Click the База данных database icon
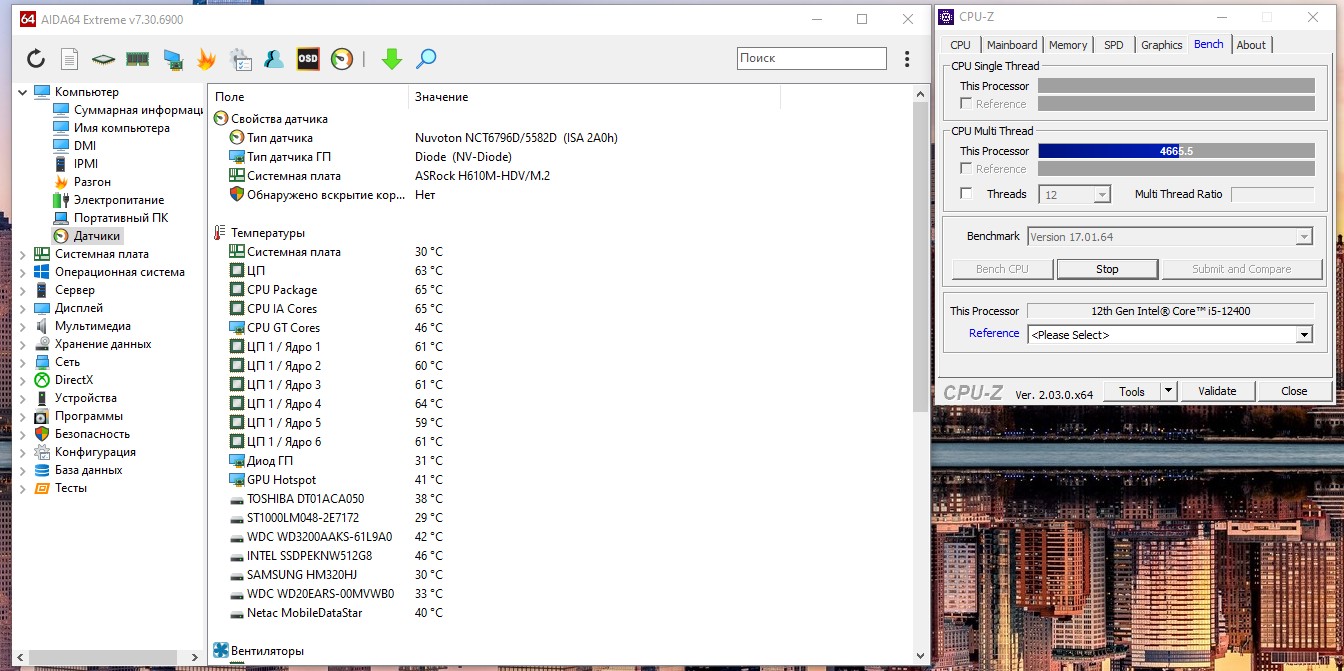Screen dimensions: 1344x671 click(42, 470)
